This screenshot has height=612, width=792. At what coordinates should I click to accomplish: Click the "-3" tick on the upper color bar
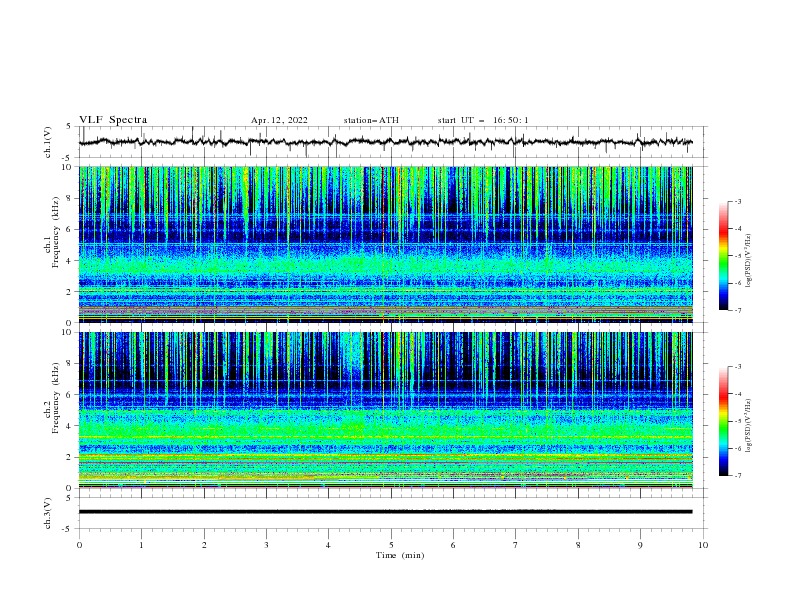[737, 201]
